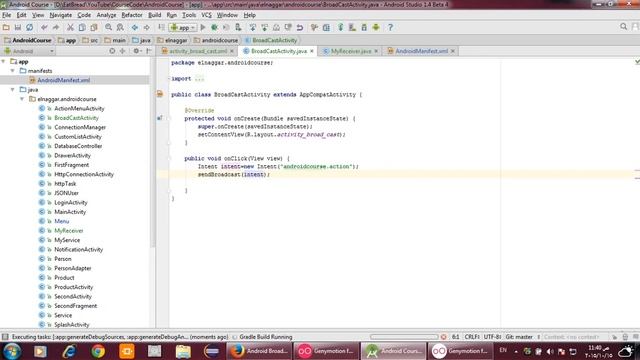The height and width of the screenshot is (360, 640).
Task: Click the Save All toolbar icon
Action: click(18, 27)
